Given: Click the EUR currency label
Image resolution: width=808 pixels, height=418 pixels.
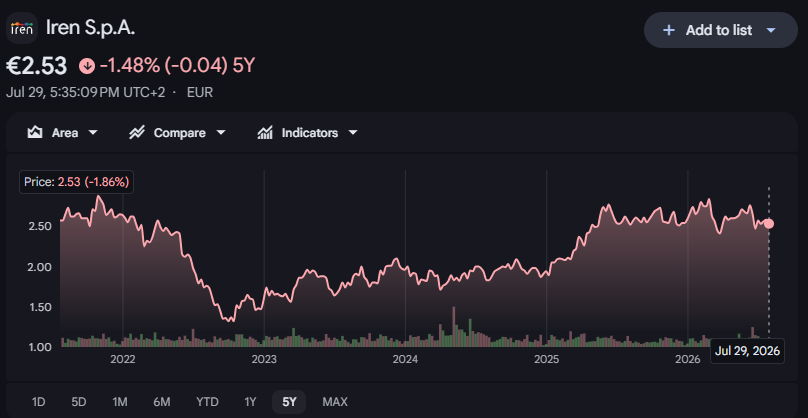Looking at the screenshot, I should point(200,93).
